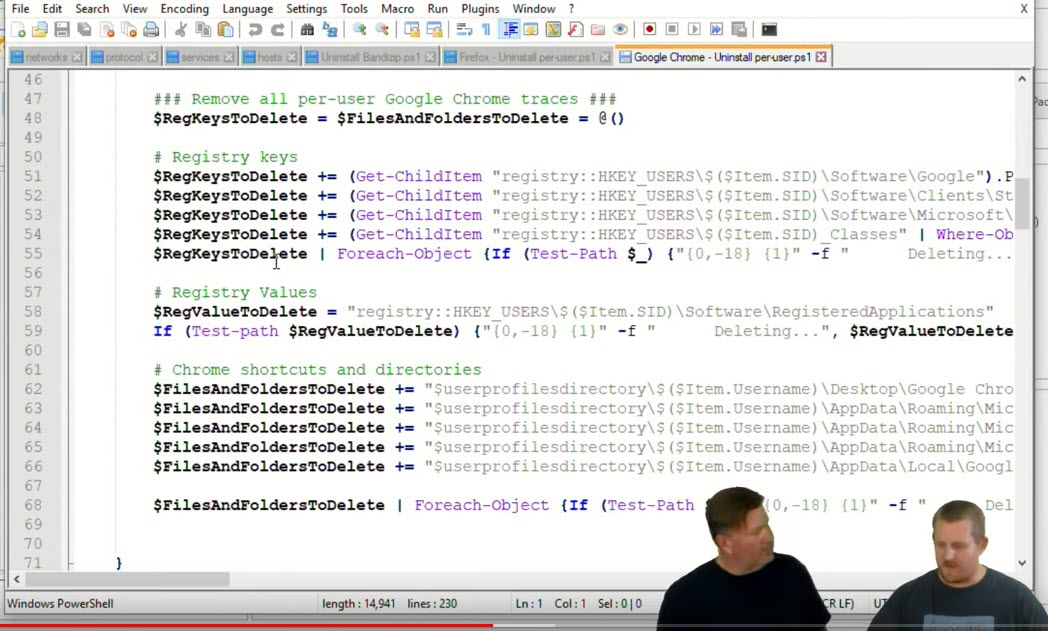Image resolution: width=1048 pixels, height=631 pixels.
Task: Open the Edit menu
Action: 52,9
